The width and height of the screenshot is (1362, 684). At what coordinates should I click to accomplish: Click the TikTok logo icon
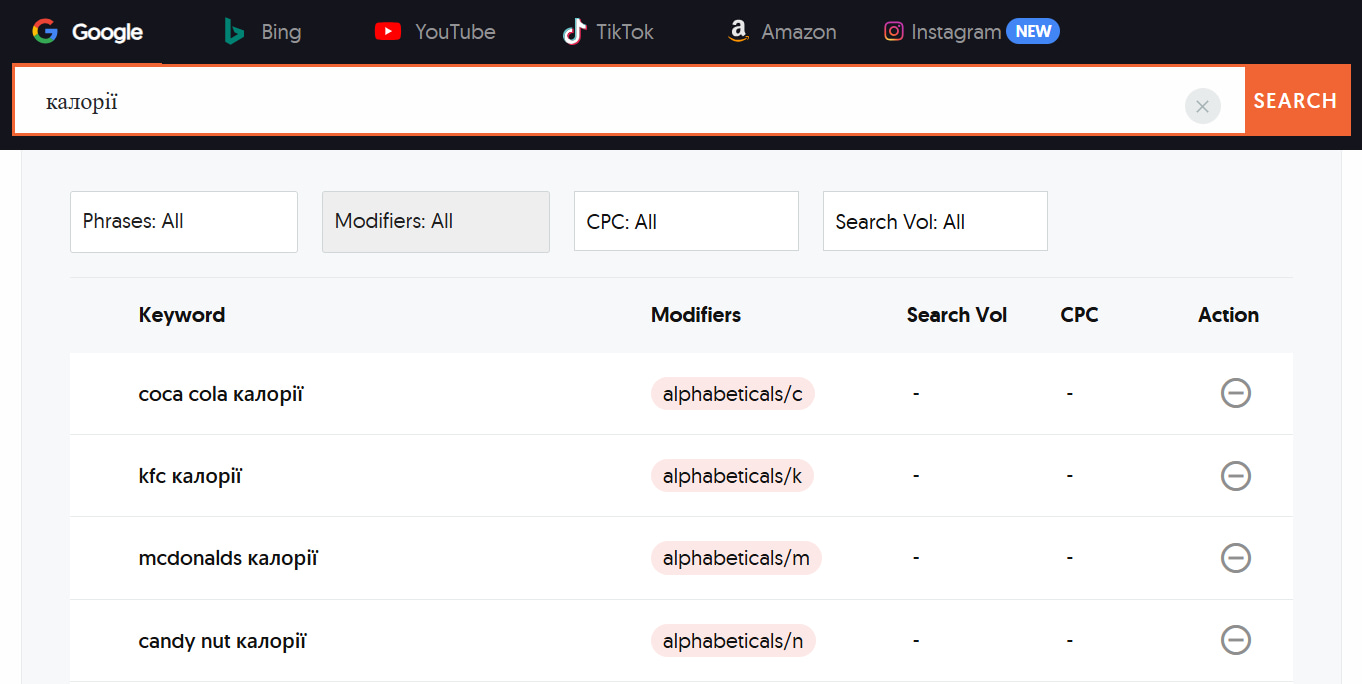pos(574,32)
